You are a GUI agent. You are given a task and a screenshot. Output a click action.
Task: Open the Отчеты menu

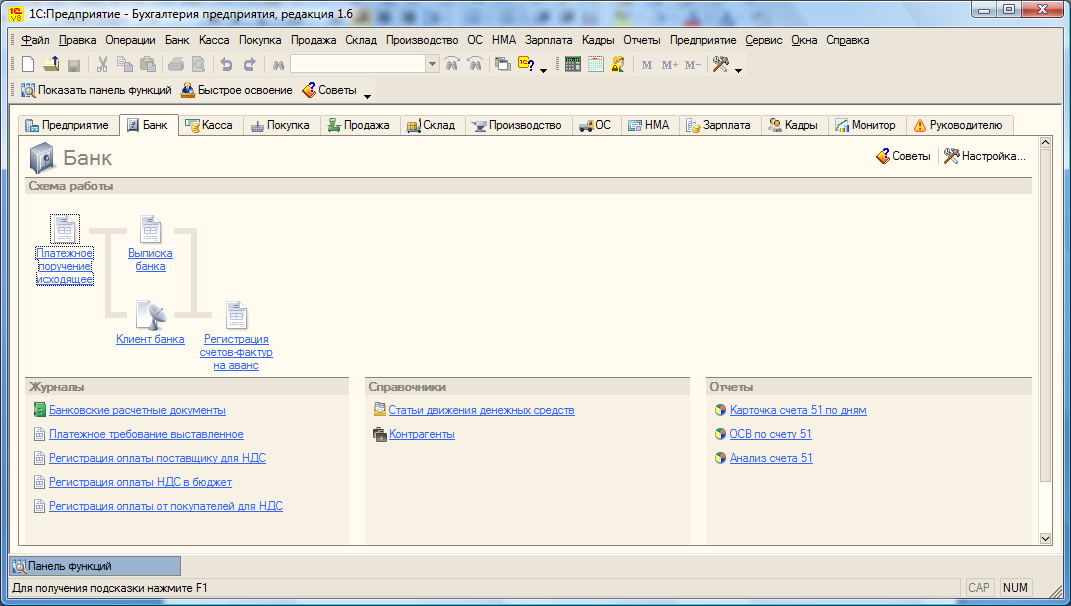(x=641, y=40)
